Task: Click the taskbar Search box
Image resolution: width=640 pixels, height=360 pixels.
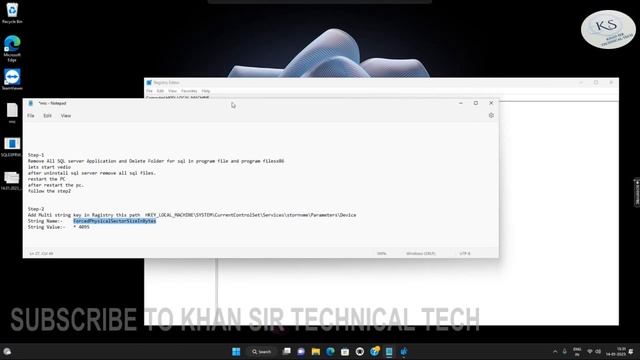Action: pyautogui.click(x=261, y=351)
